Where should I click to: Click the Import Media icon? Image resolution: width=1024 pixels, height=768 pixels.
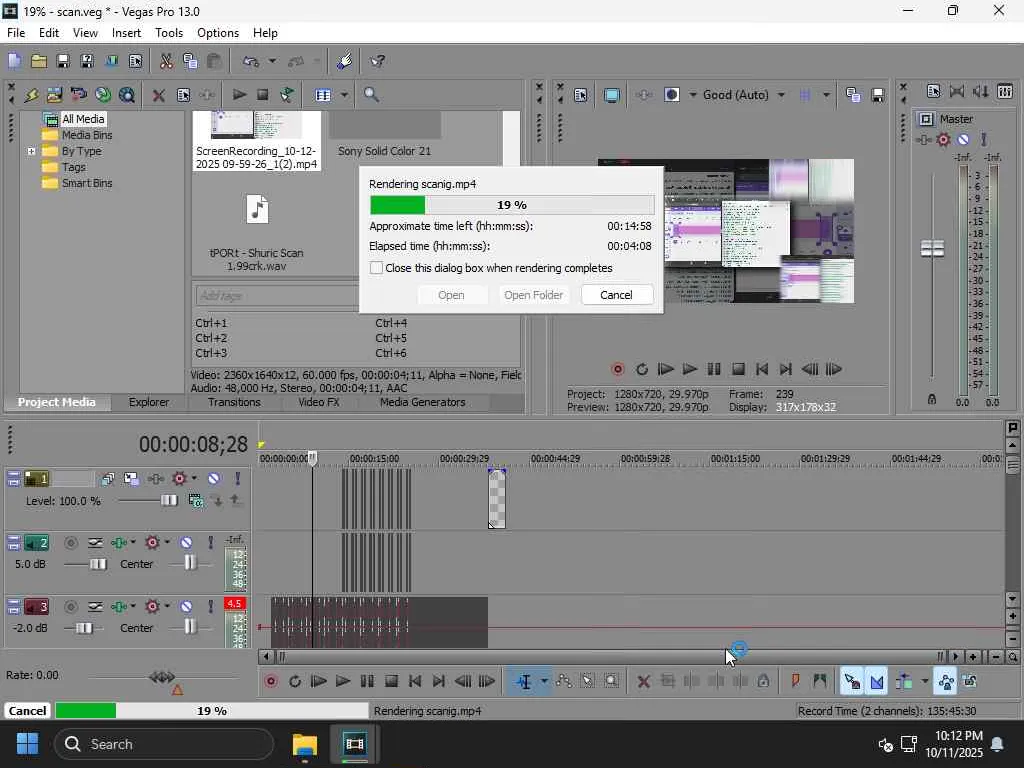coord(54,95)
